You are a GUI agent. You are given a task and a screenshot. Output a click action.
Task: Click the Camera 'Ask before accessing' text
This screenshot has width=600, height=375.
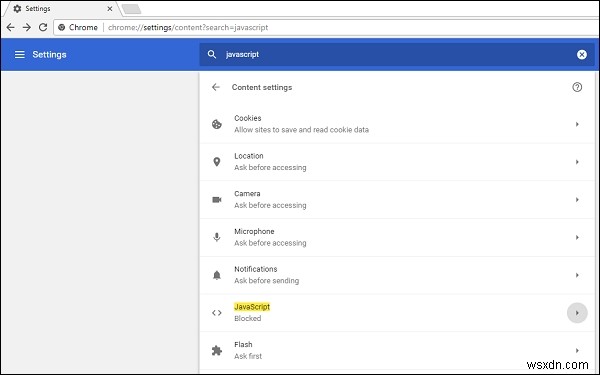[x=270, y=205]
